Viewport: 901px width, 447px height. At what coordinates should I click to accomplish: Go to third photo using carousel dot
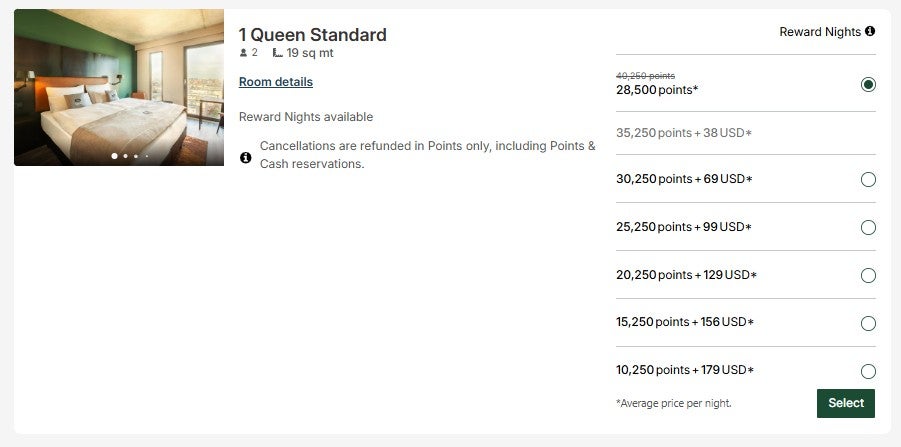tap(136, 156)
